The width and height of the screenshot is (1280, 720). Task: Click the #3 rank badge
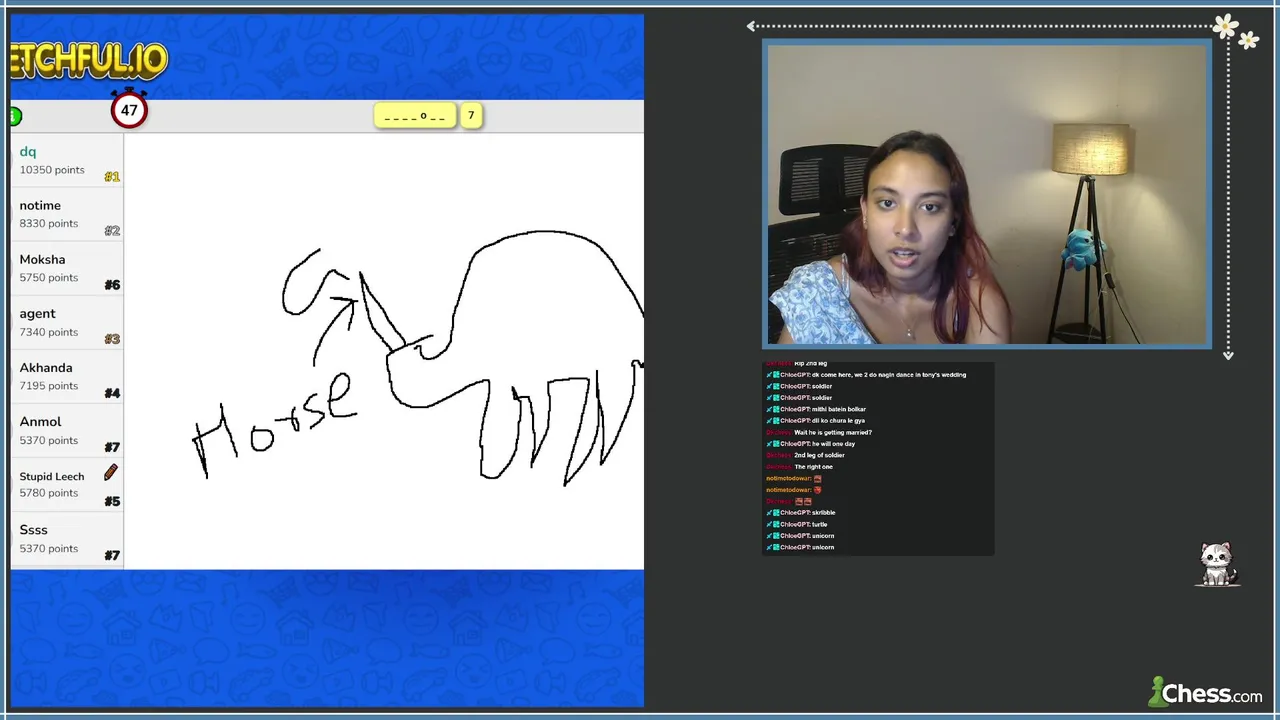coord(112,339)
